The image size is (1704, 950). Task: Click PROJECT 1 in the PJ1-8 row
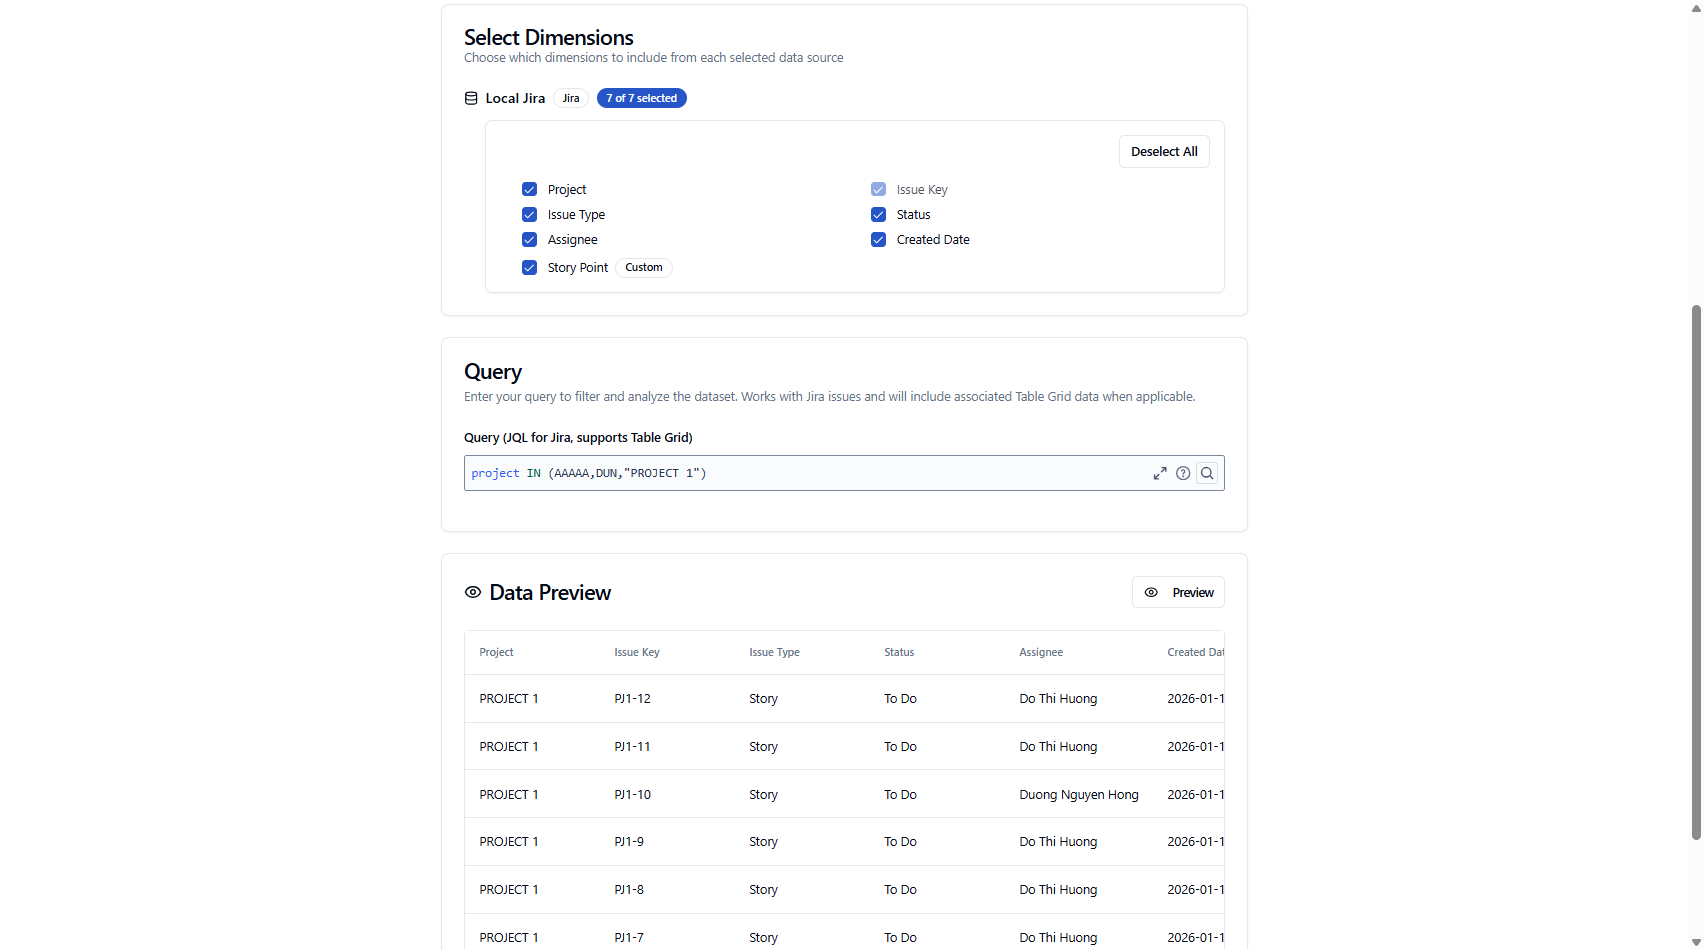[509, 889]
